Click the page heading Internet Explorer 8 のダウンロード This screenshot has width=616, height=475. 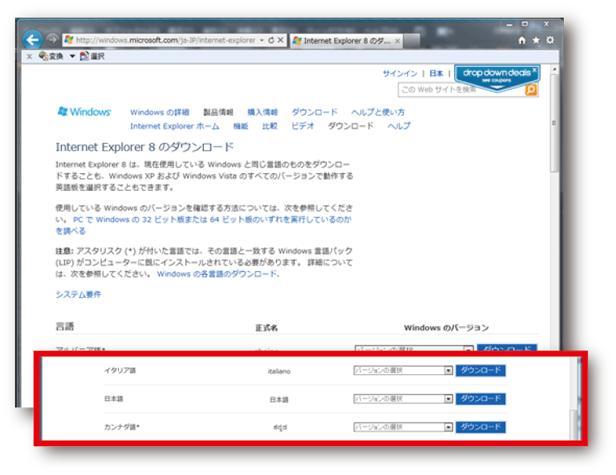tap(145, 147)
